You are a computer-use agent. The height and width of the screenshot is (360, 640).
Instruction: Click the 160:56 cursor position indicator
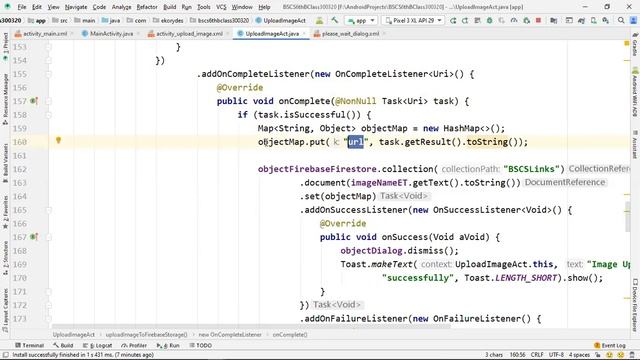coord(517,355)
